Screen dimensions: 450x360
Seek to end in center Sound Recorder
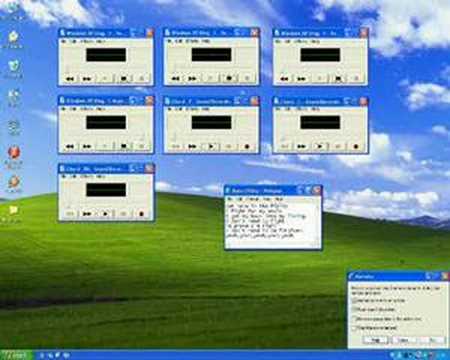(193, 146)
